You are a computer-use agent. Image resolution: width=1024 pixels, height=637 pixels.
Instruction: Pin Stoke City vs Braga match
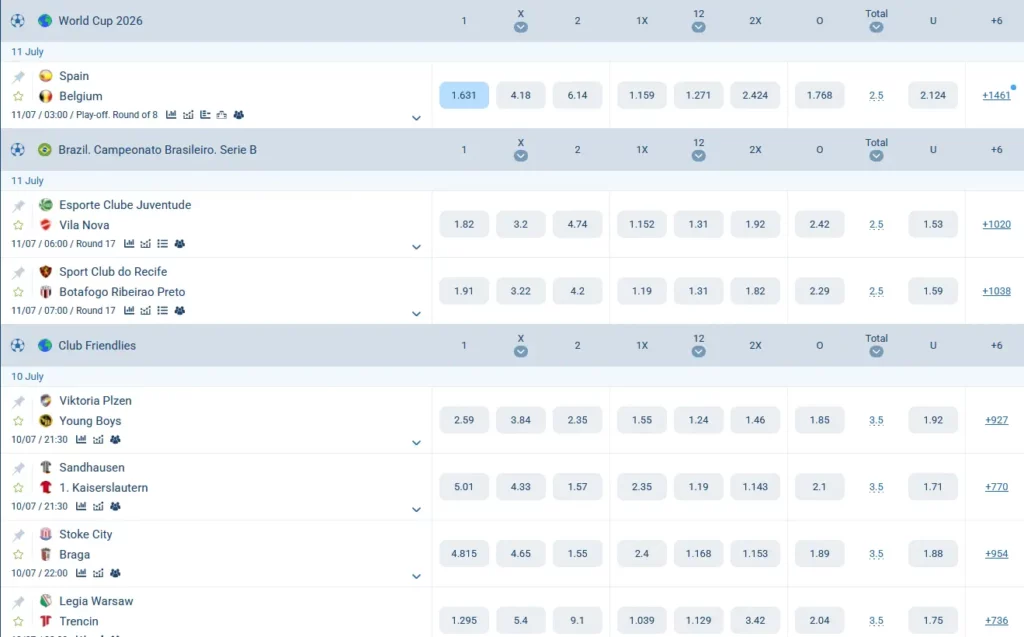18,535
